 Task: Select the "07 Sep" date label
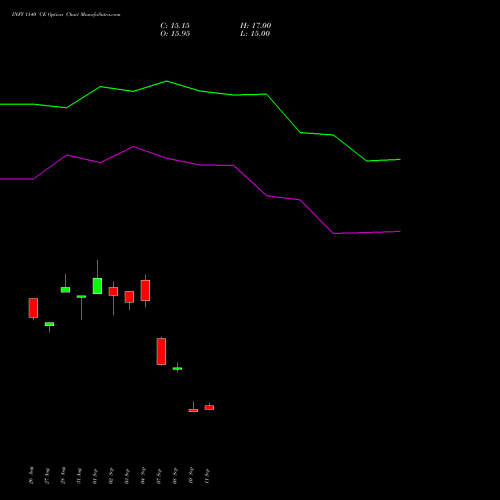click(160, 475)
